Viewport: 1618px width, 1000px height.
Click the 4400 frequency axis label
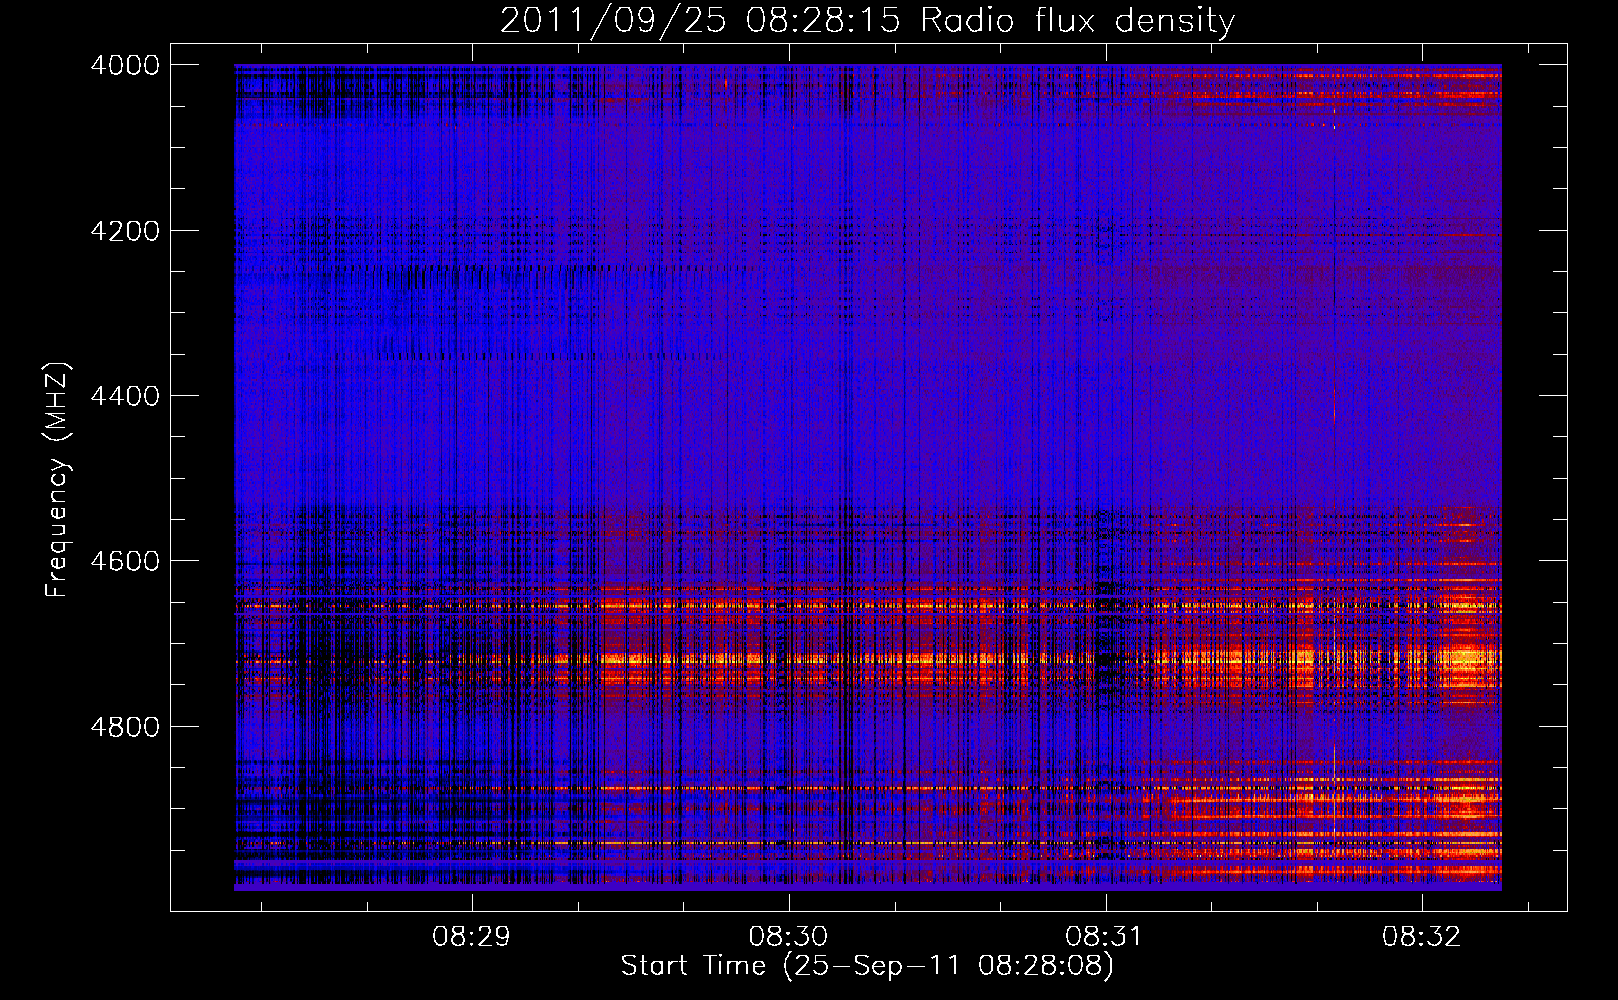125,396
